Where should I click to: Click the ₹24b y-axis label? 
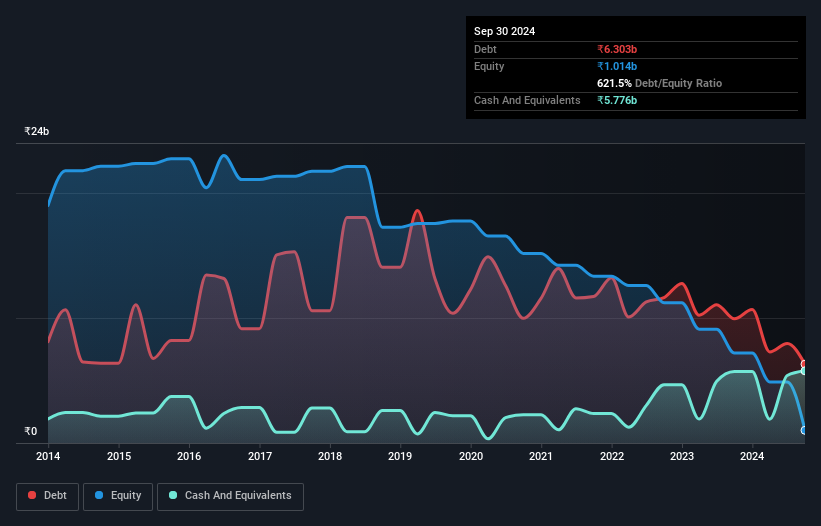tap(37, 131)
